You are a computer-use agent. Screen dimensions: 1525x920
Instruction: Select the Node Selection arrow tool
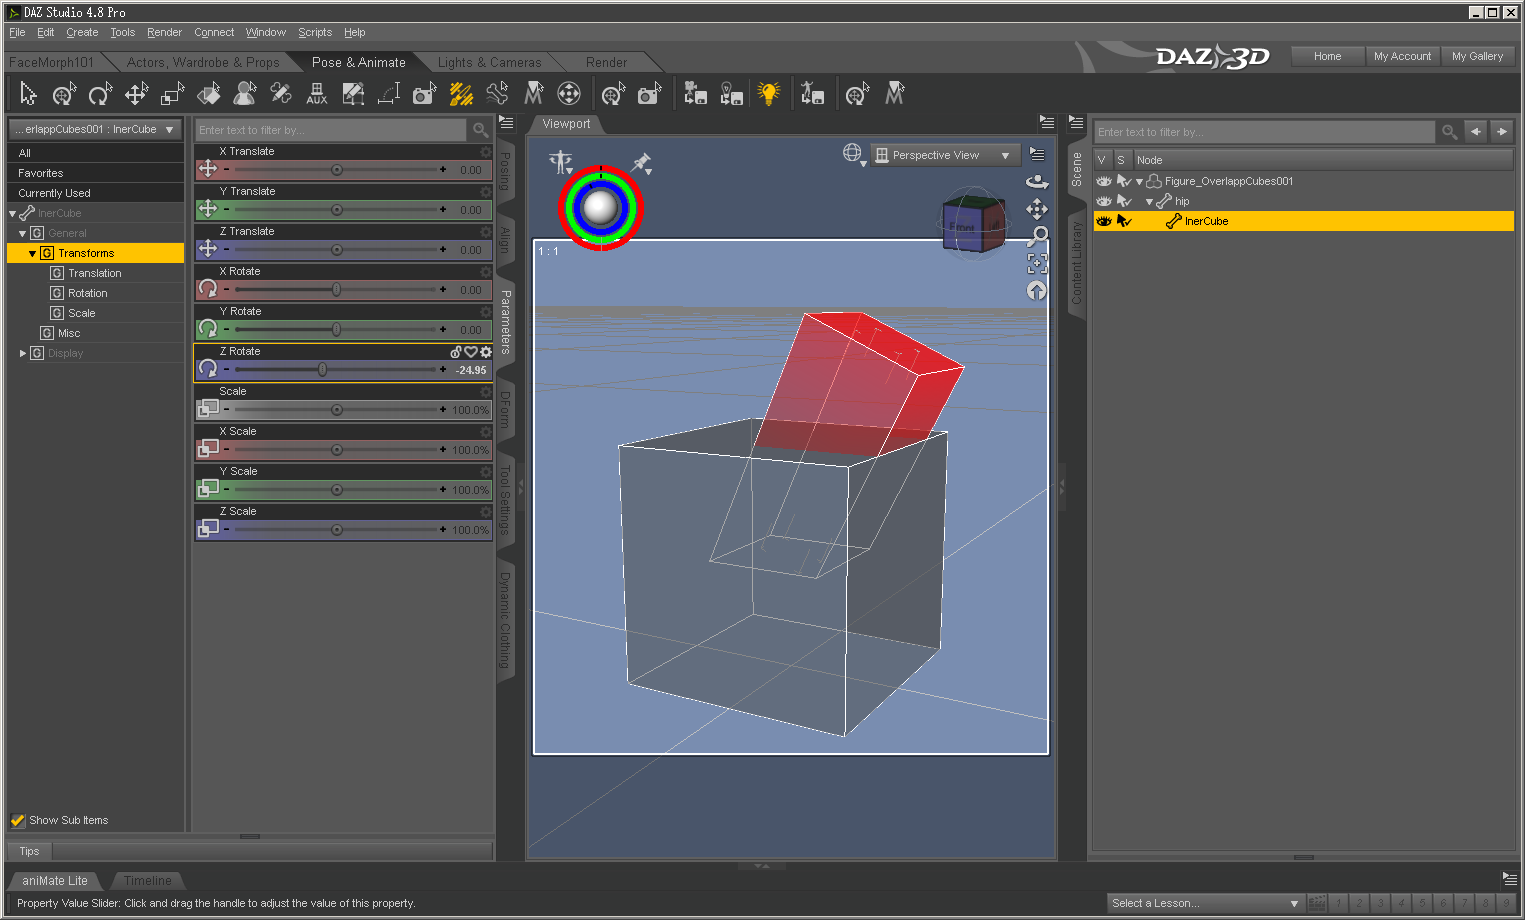[28, 94]
